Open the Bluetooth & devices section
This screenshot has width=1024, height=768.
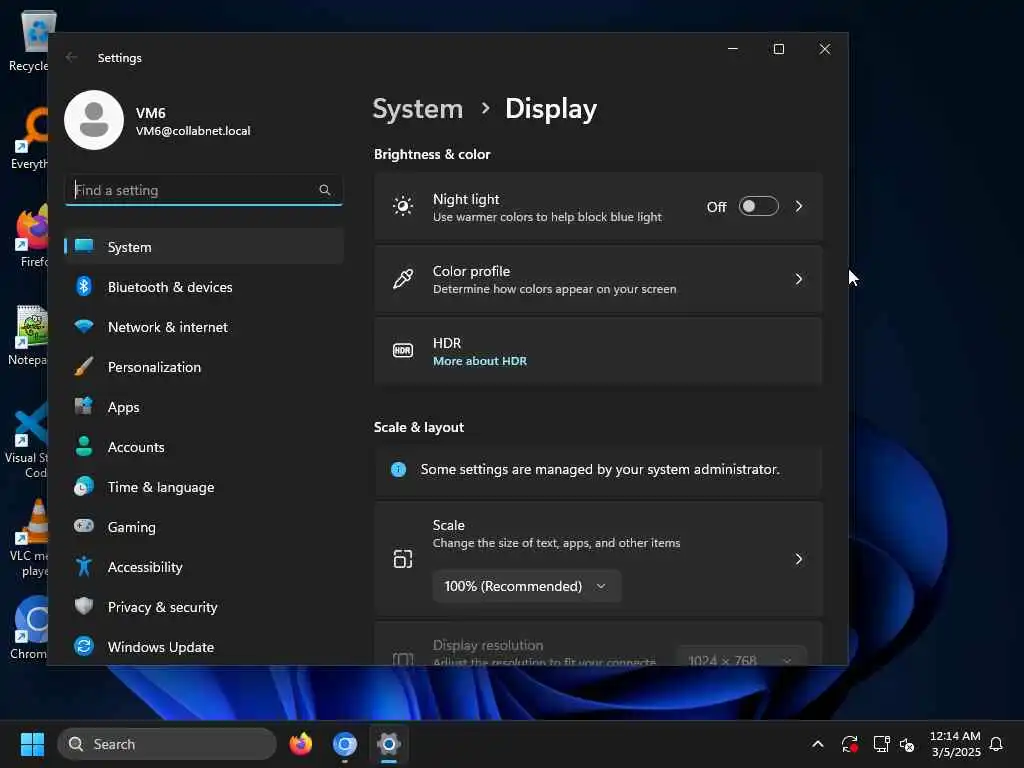coord(204,287)
